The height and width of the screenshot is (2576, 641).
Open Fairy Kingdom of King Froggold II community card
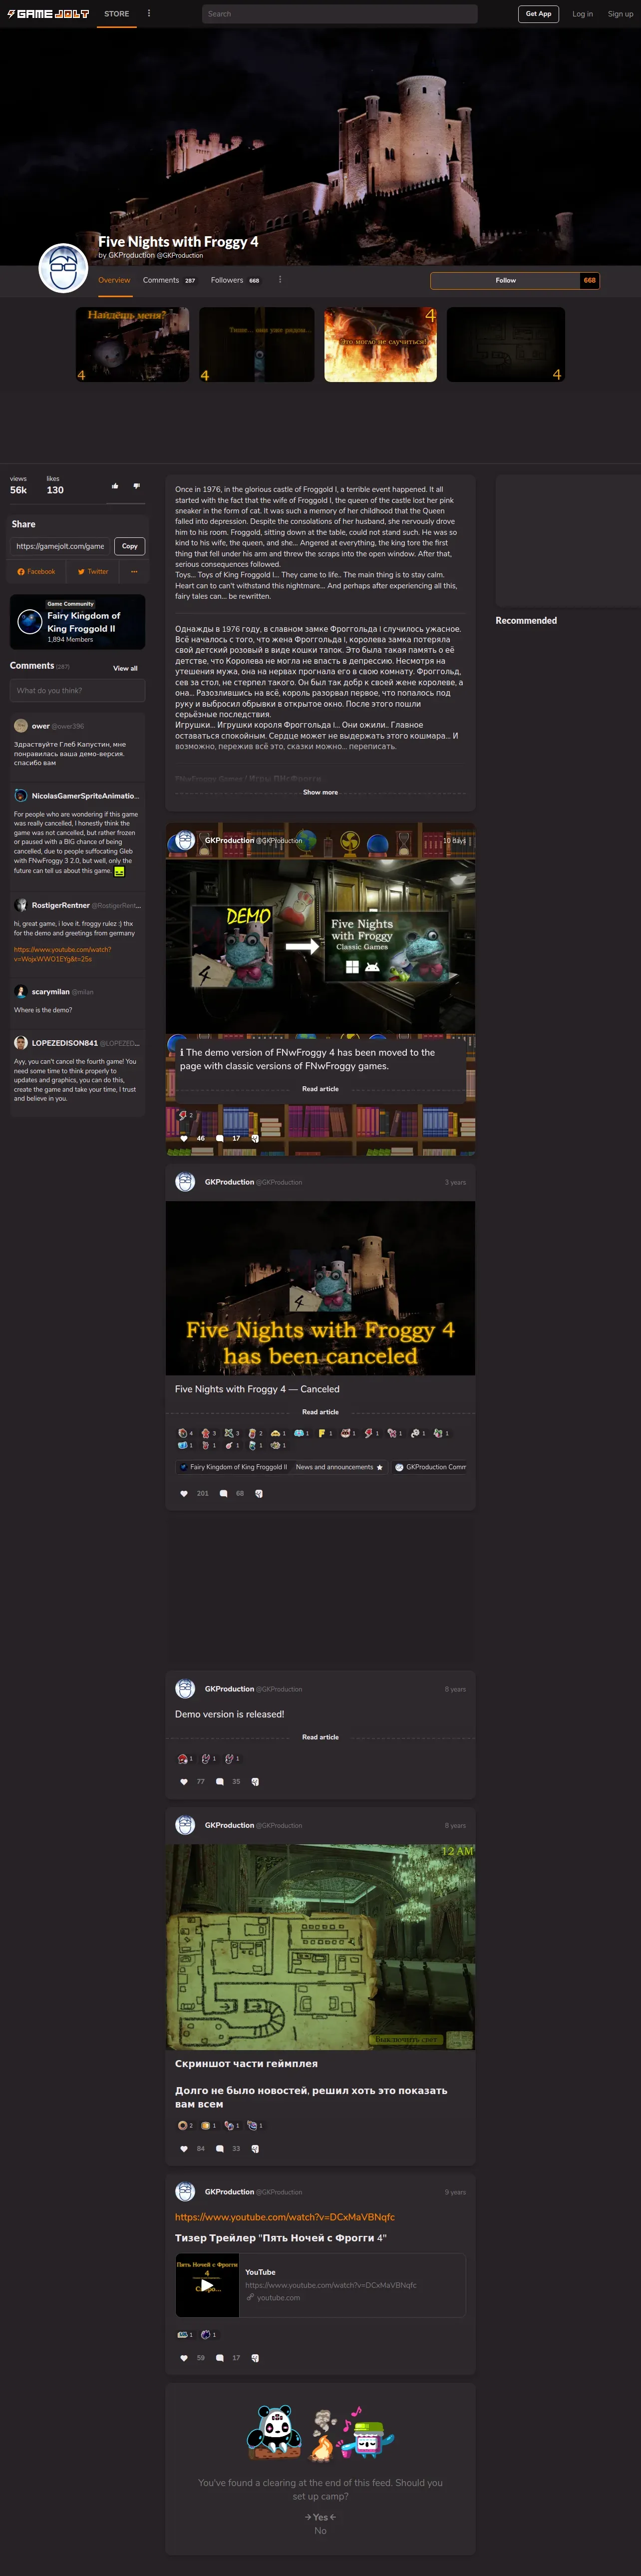(x=78, y=622)
